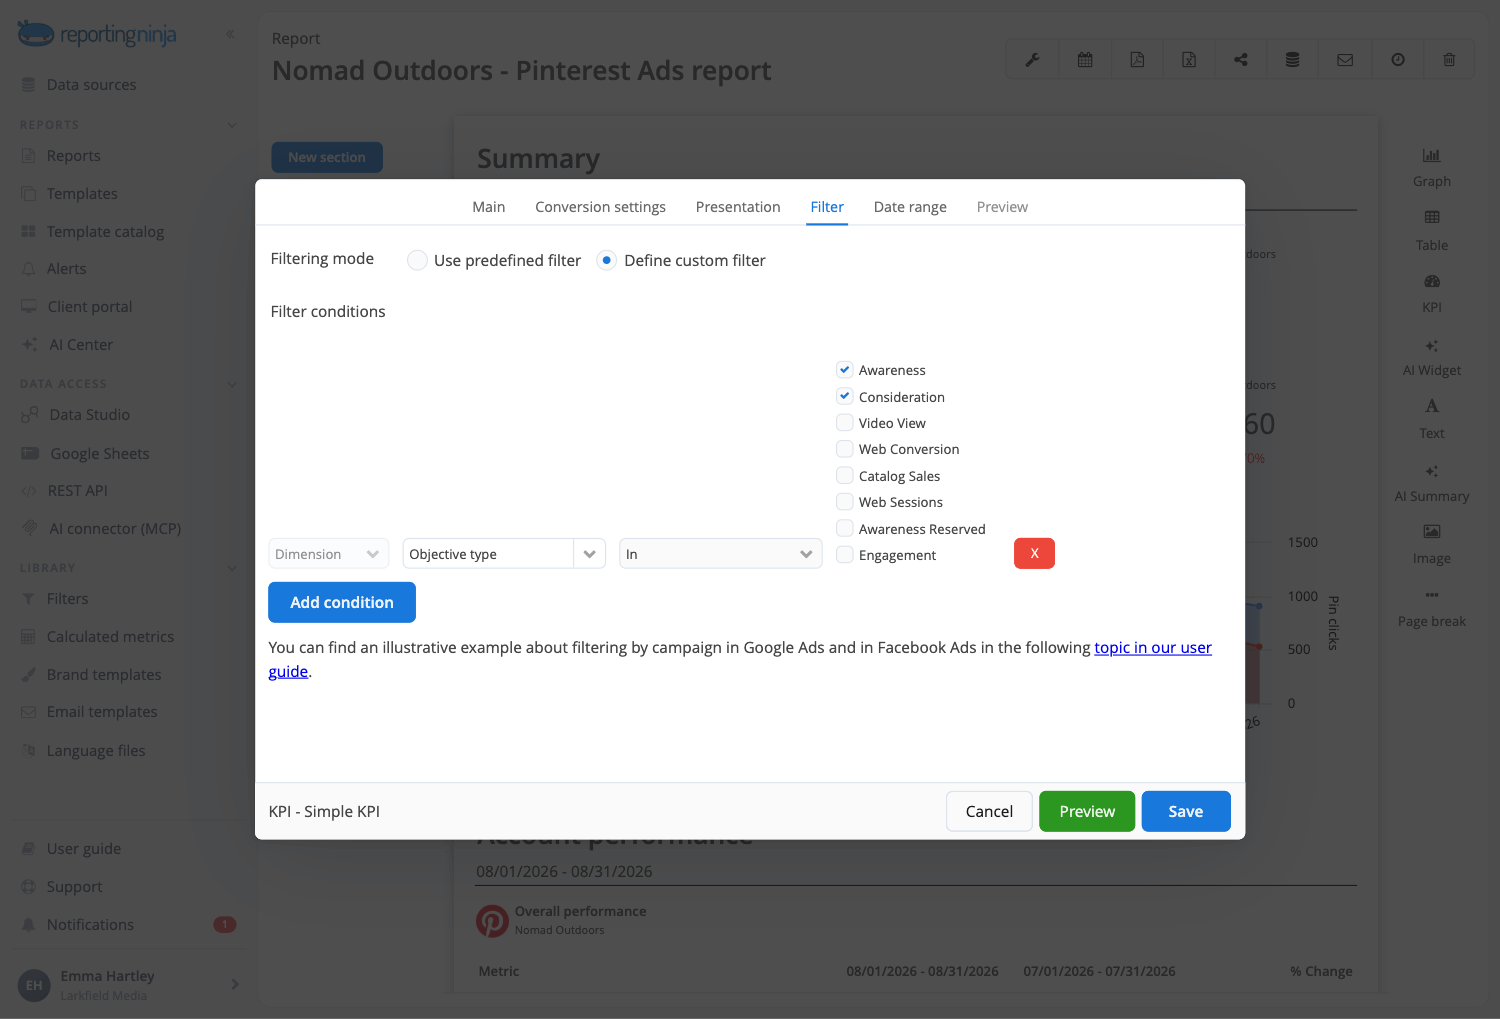This screenshot has width=1500, height=1019.
Task: Click the New section button
Action: (327, 157)
